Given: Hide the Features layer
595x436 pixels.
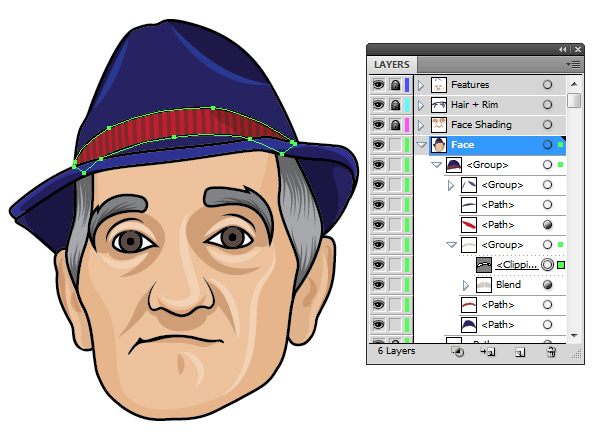Looking at the screenshot, I should [x=378, y=85].
